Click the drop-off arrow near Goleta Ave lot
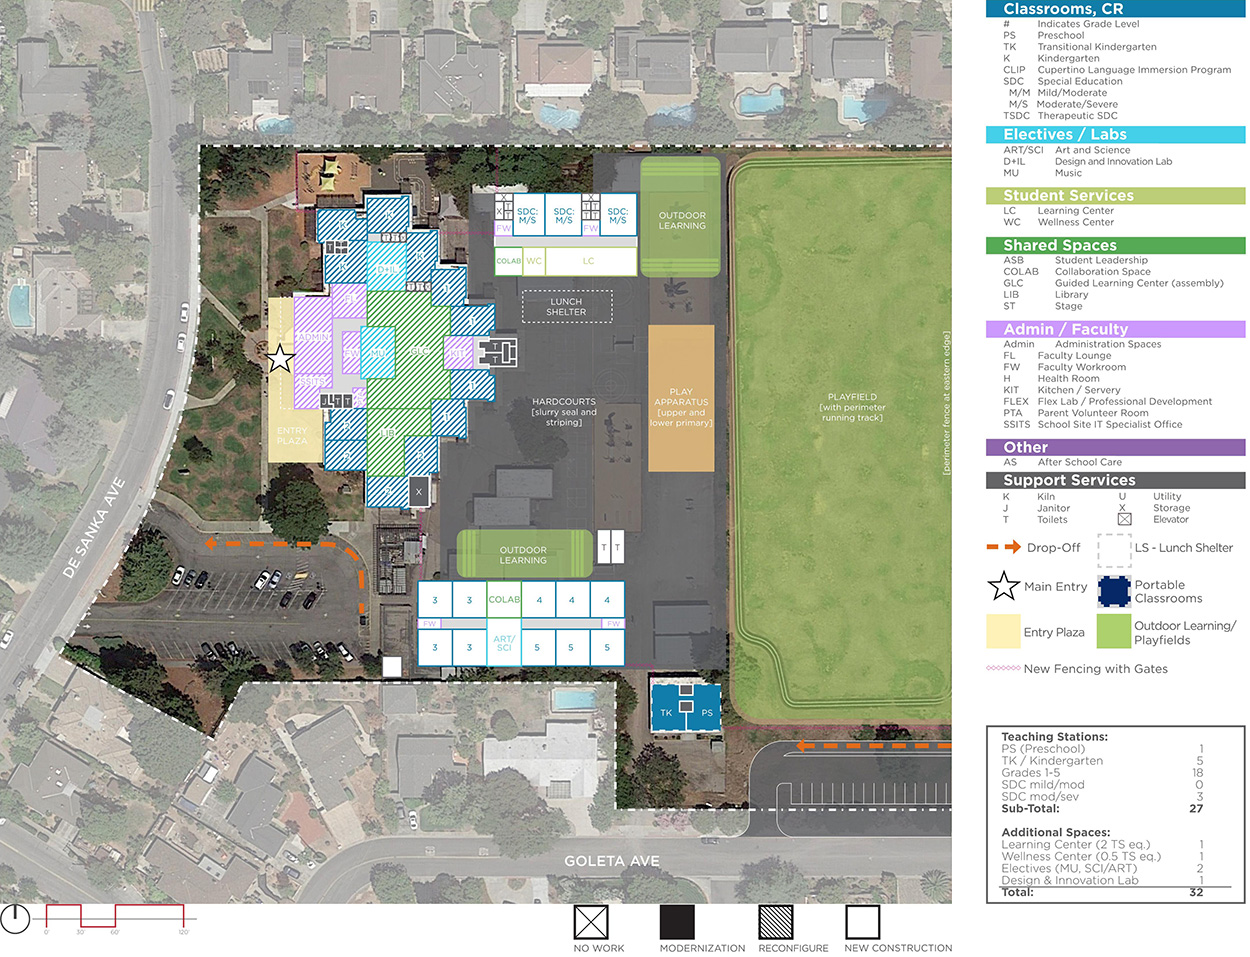This screenshot has height=957, width=1250. coord(874,745)
